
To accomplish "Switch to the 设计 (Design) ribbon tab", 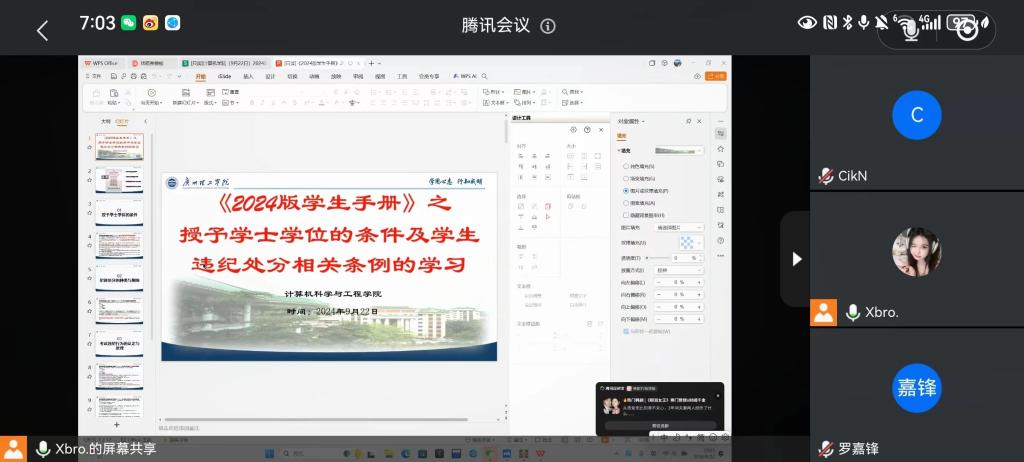I will pos(270,76).
